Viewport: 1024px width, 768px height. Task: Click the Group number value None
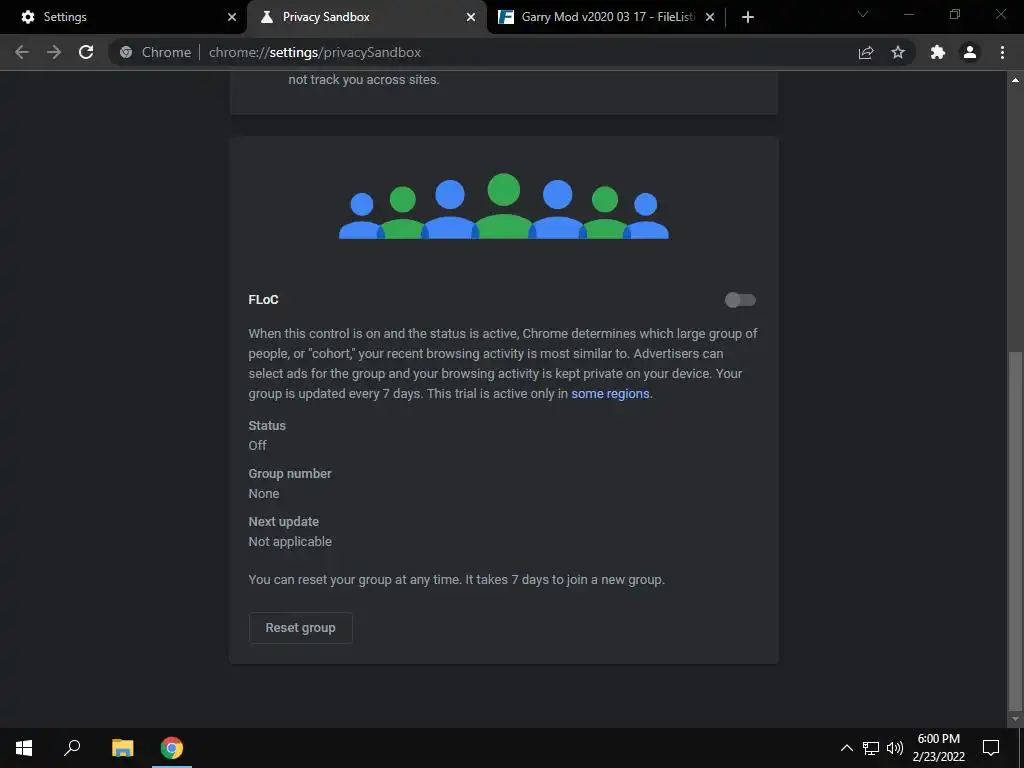(264, 494)
